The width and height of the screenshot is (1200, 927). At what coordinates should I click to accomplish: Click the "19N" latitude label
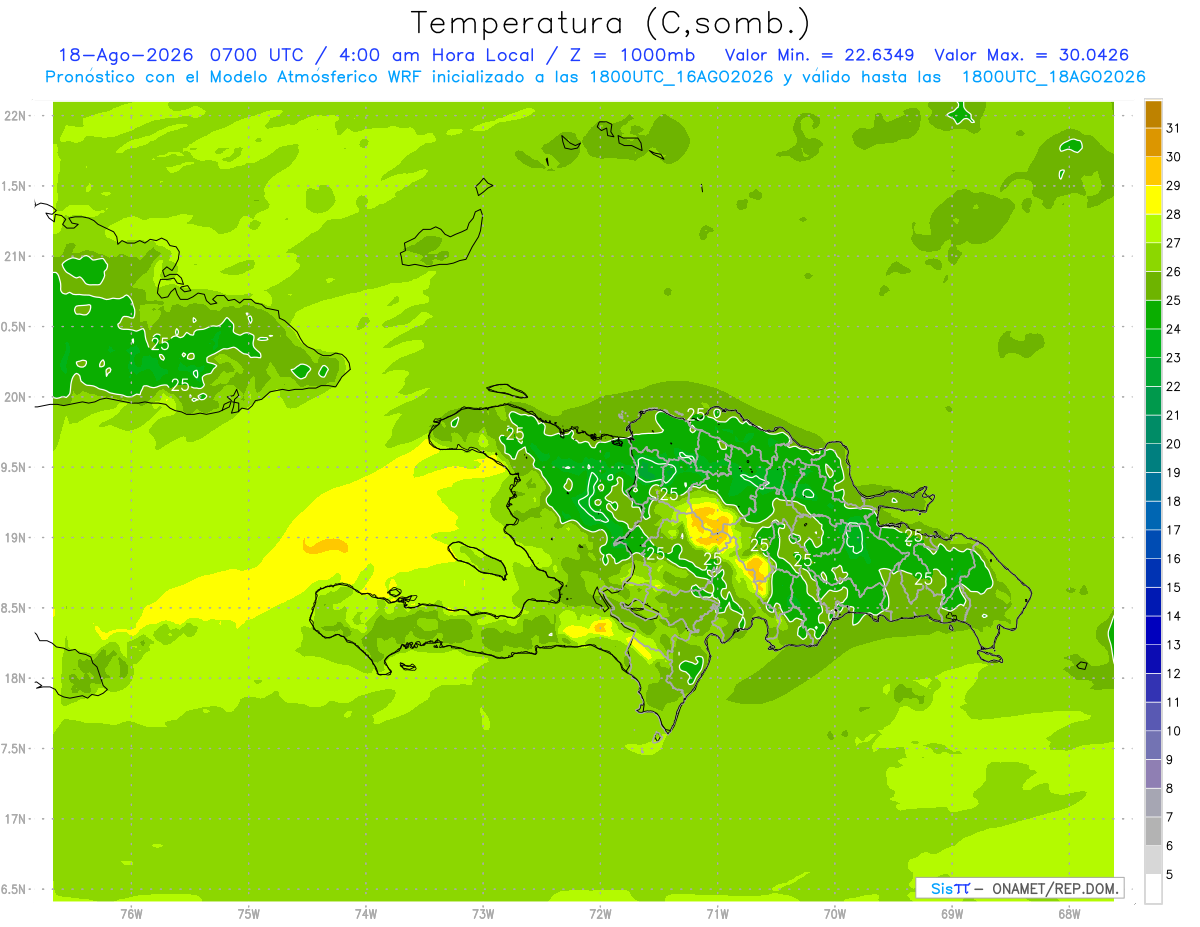(x=15, y=538)
